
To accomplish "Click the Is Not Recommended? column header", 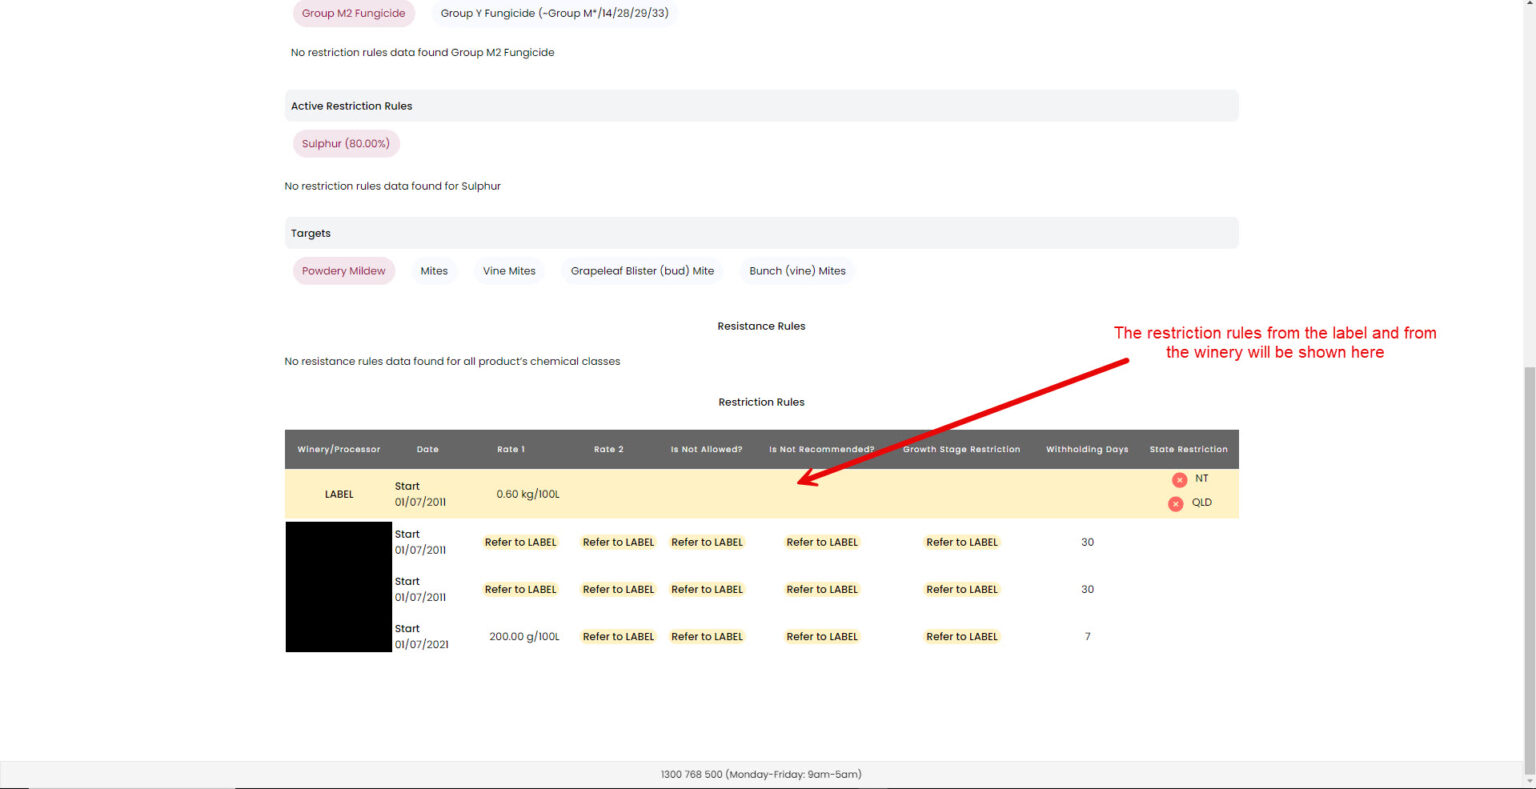I will 822,450.
